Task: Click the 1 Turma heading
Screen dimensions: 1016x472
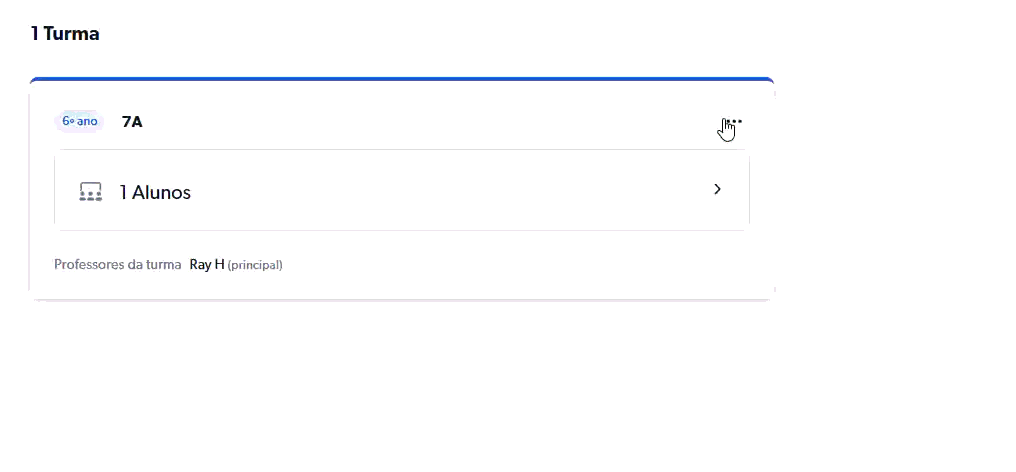Action: pyautogui.click(x=65, y=34)
